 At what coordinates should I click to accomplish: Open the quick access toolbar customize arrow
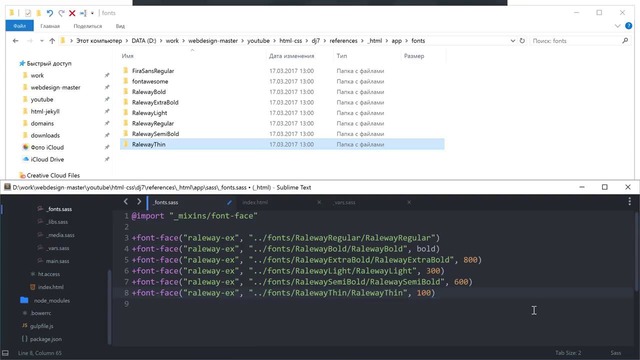pyautogui.click(x=92, y=13)
